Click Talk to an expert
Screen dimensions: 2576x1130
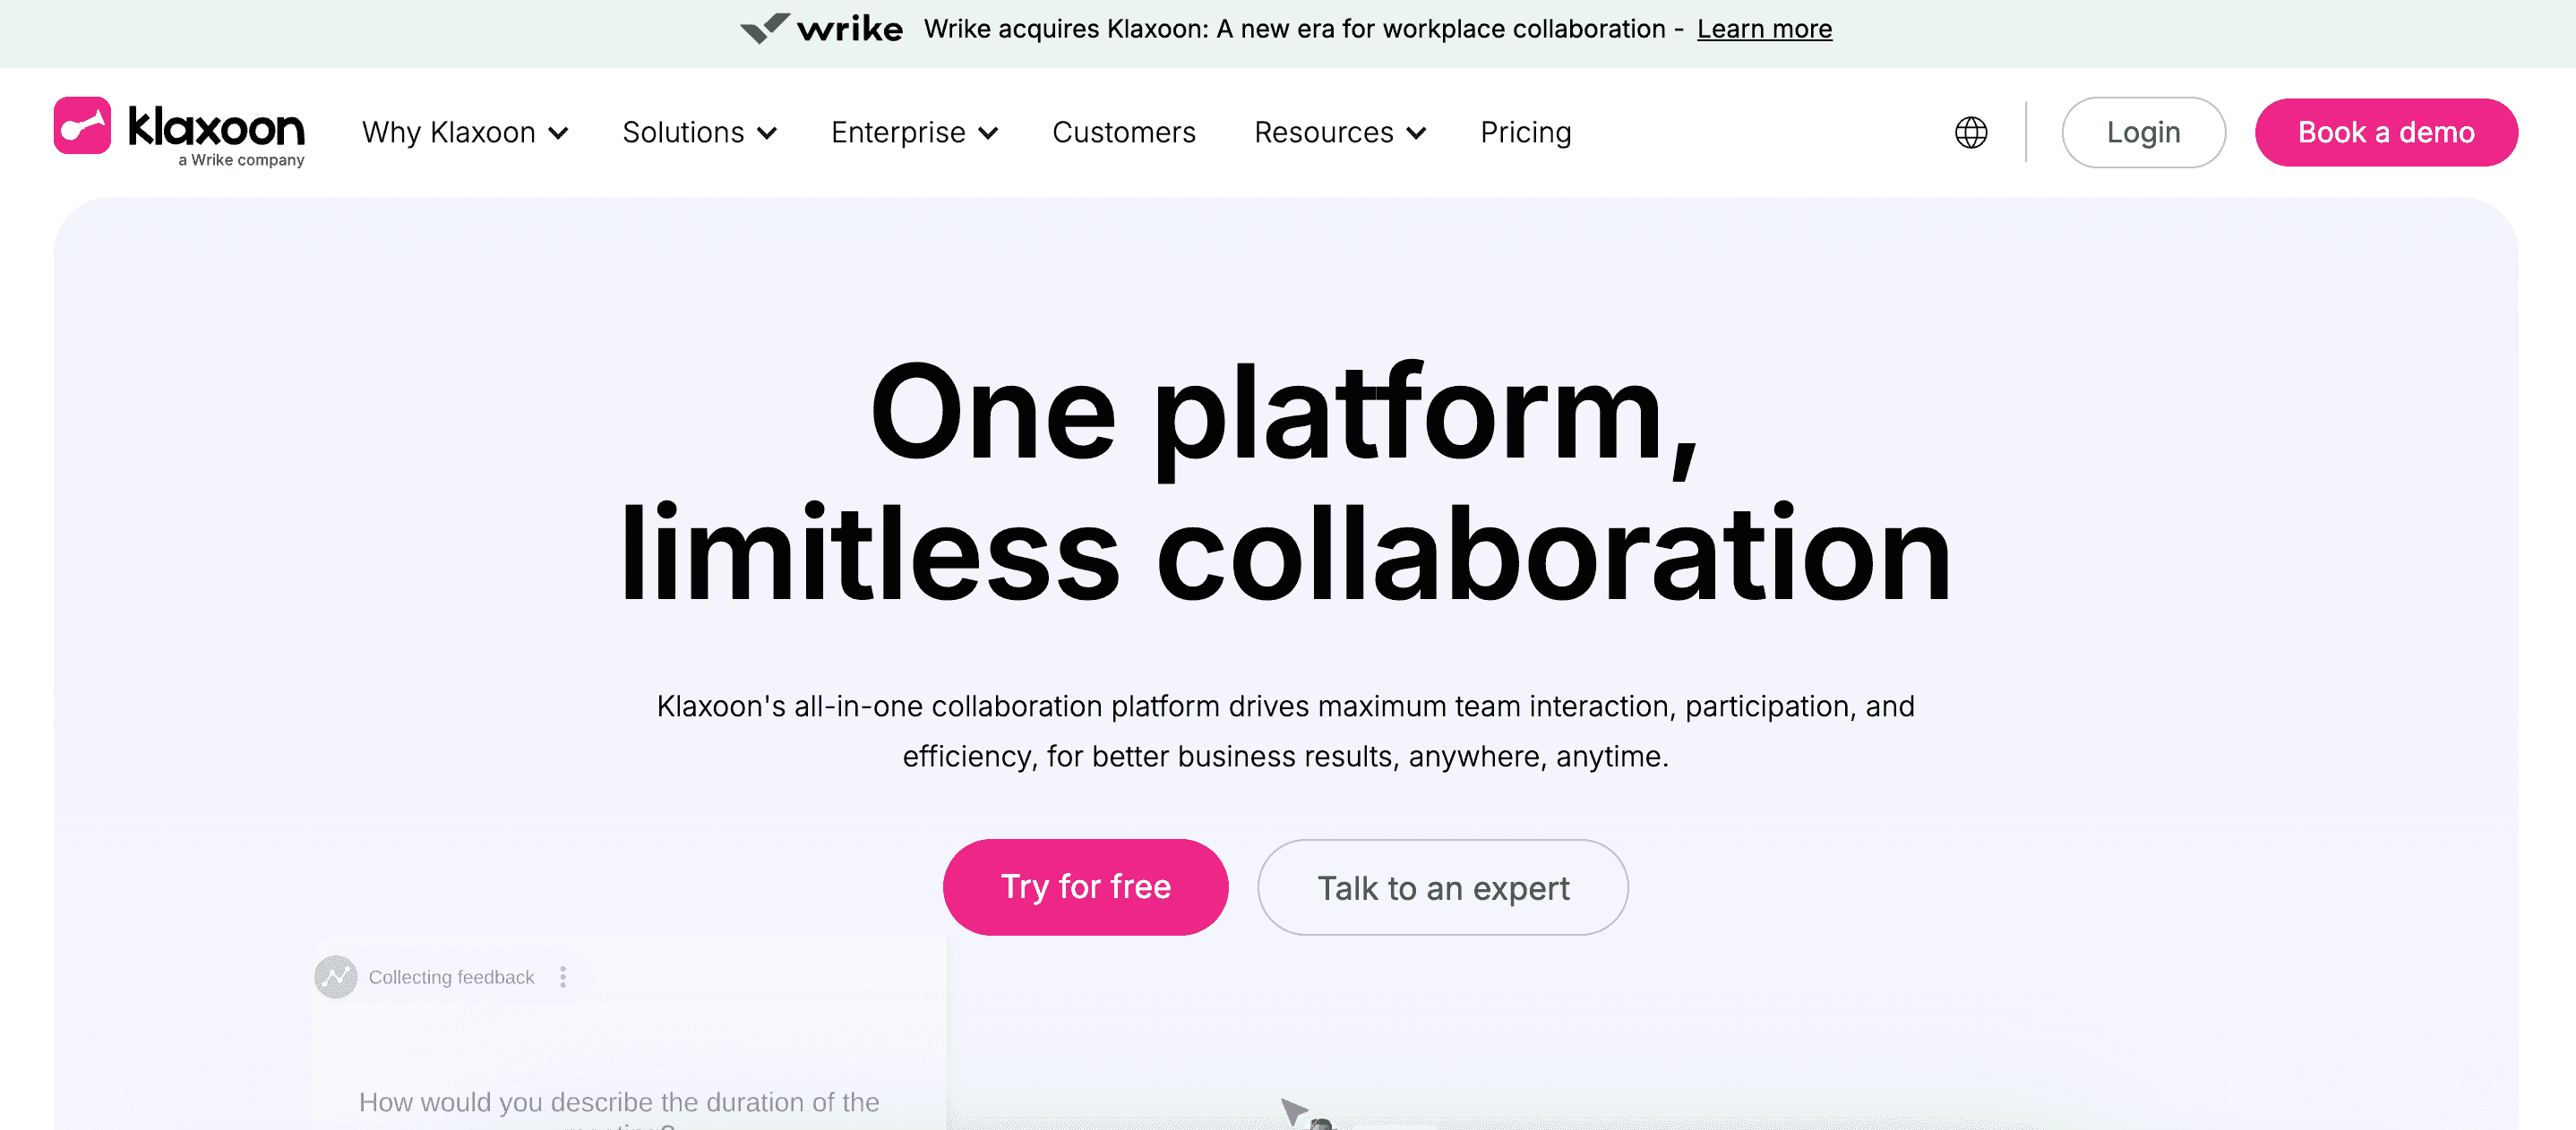tap(1442, 887)
